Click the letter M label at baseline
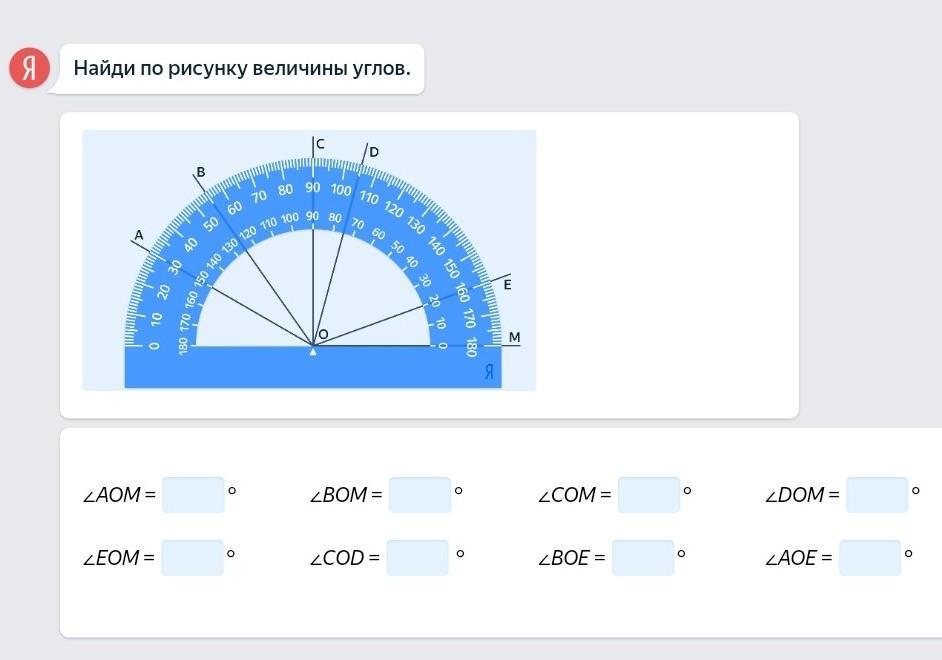The image size is (942, 660). [x=514, y=337]
